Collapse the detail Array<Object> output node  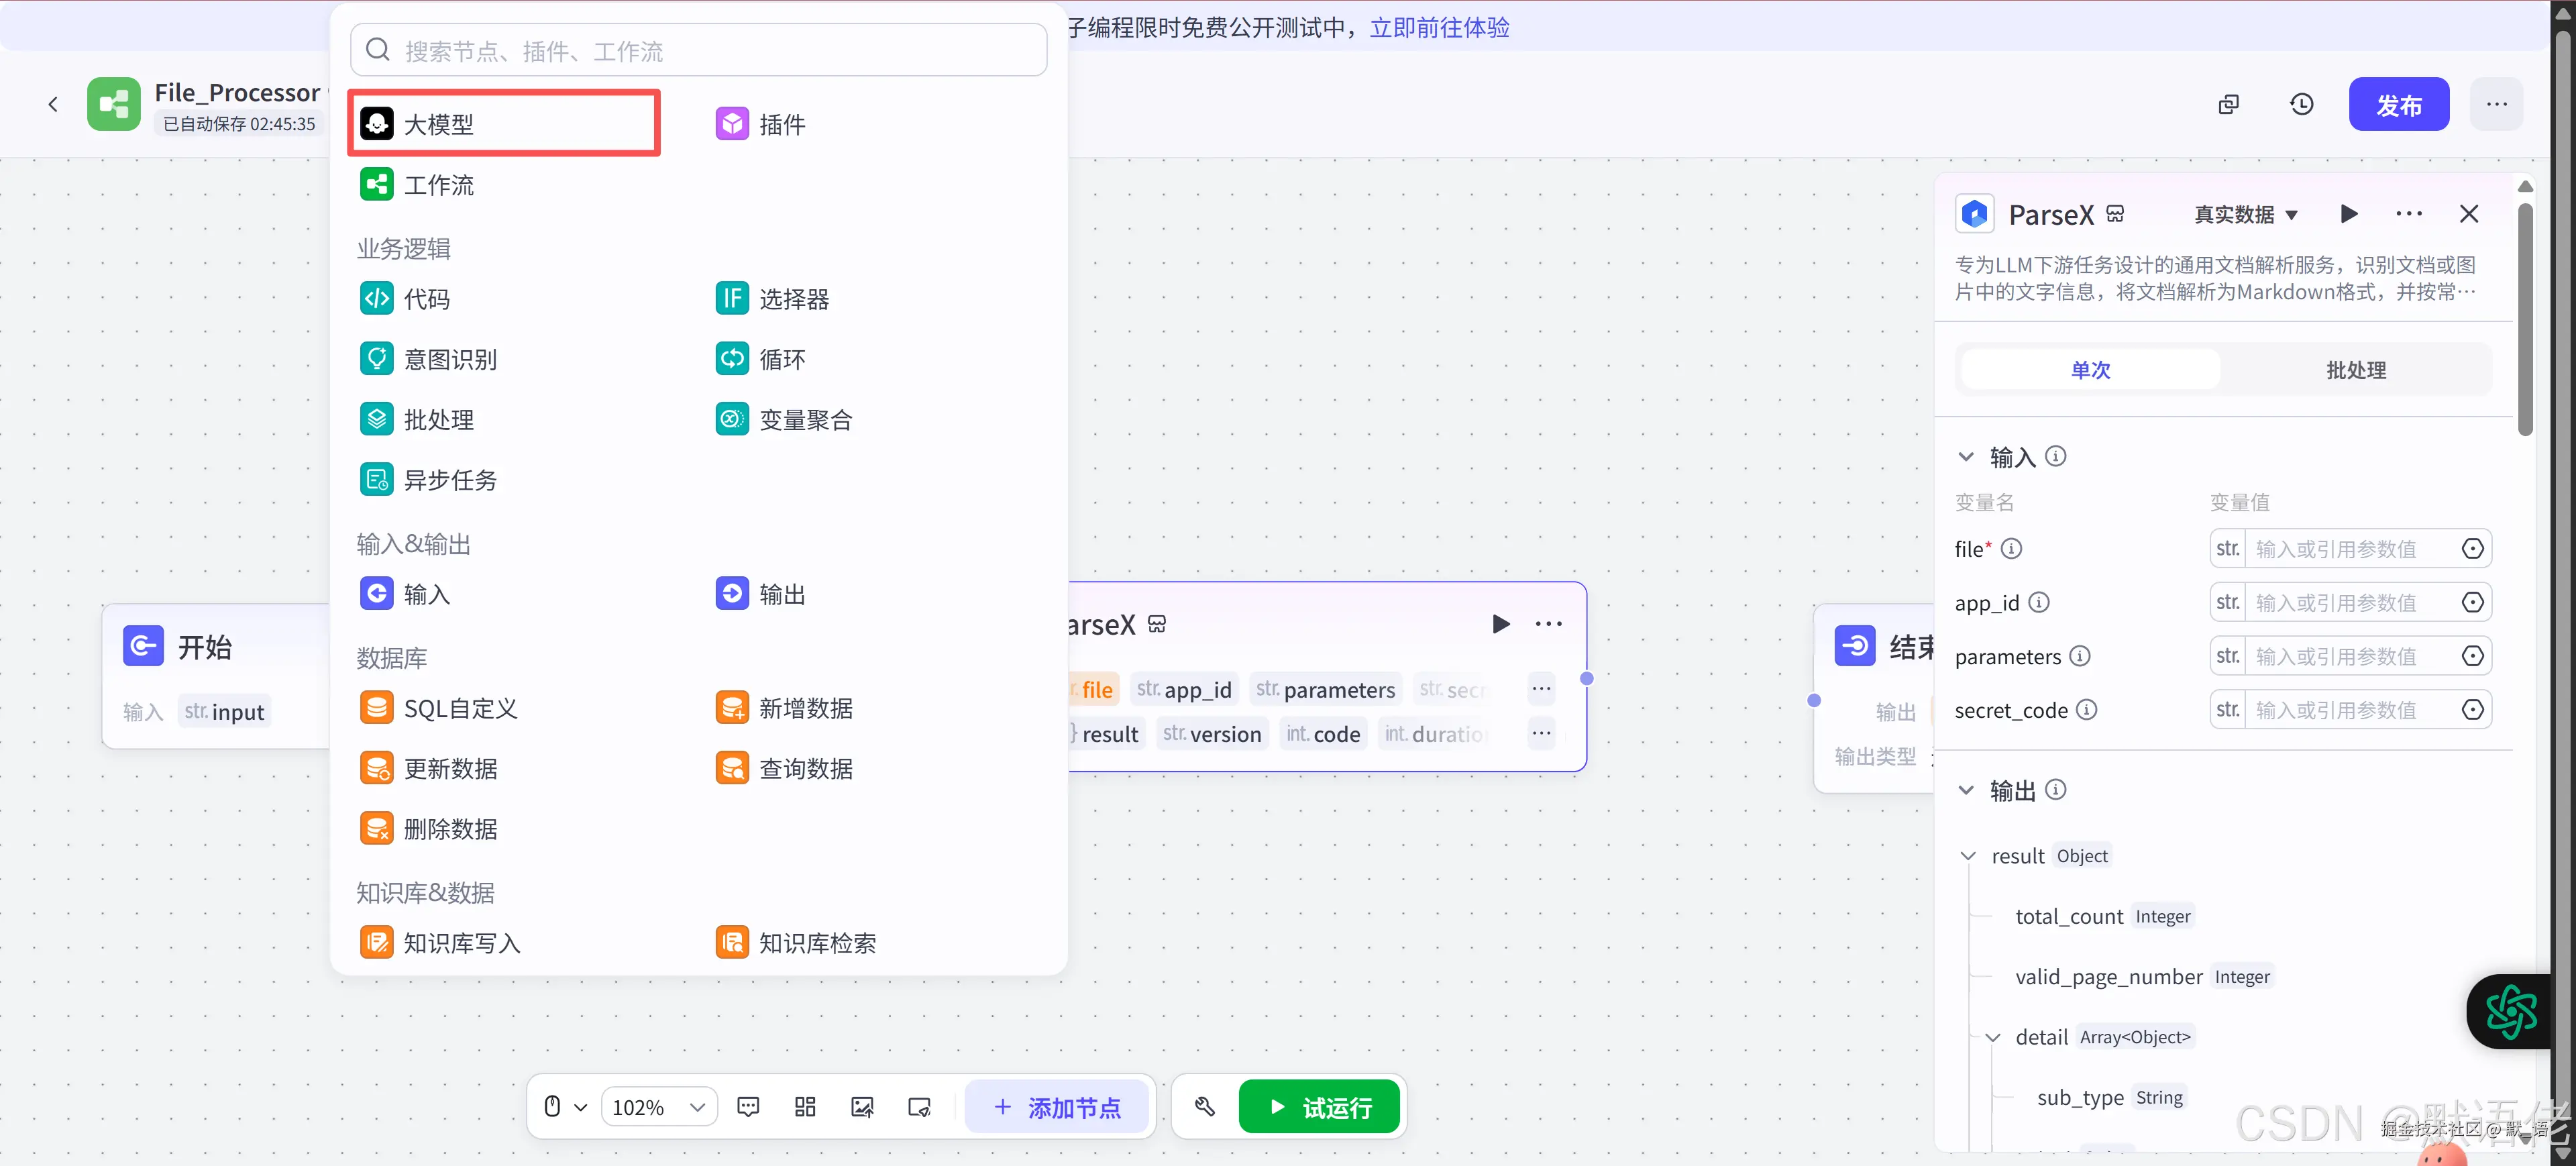coord(1994,1036)
